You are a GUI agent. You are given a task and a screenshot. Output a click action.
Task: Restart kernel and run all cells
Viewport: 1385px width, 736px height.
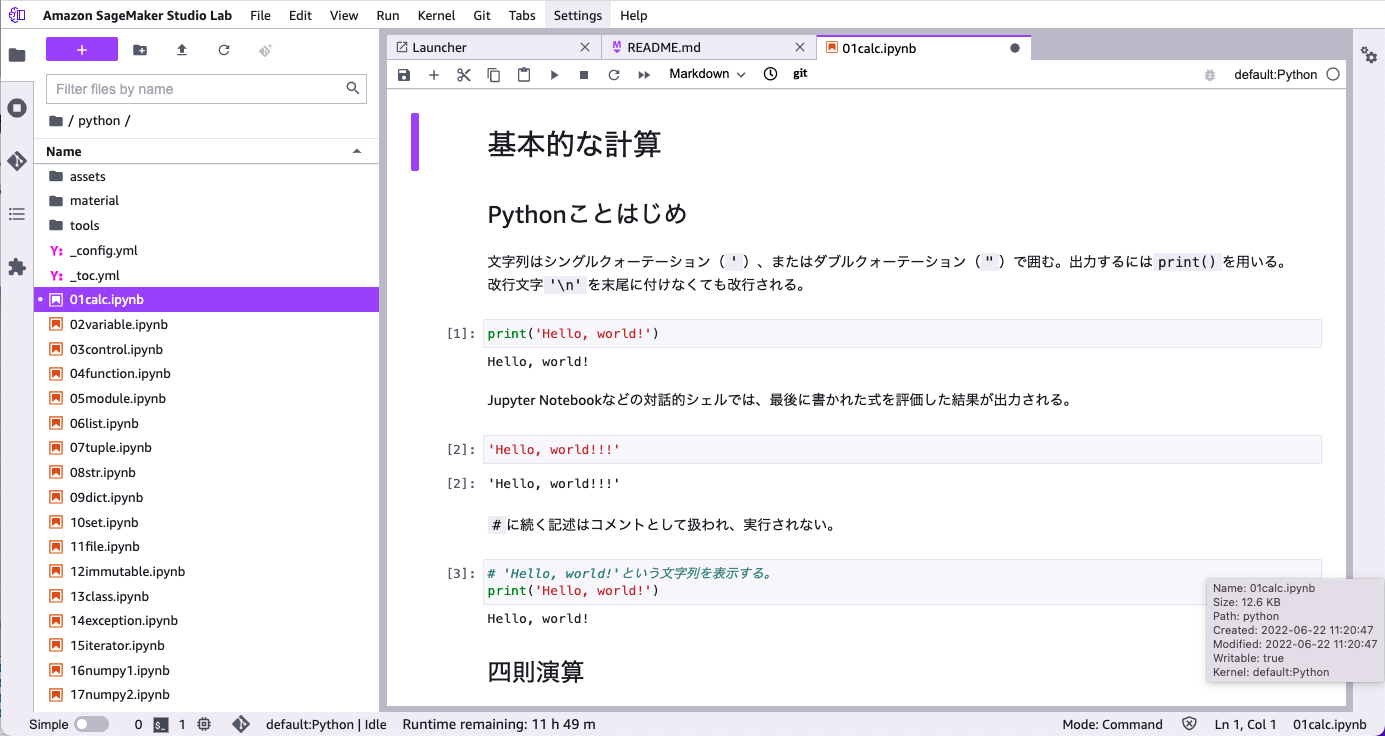[644, 75]
